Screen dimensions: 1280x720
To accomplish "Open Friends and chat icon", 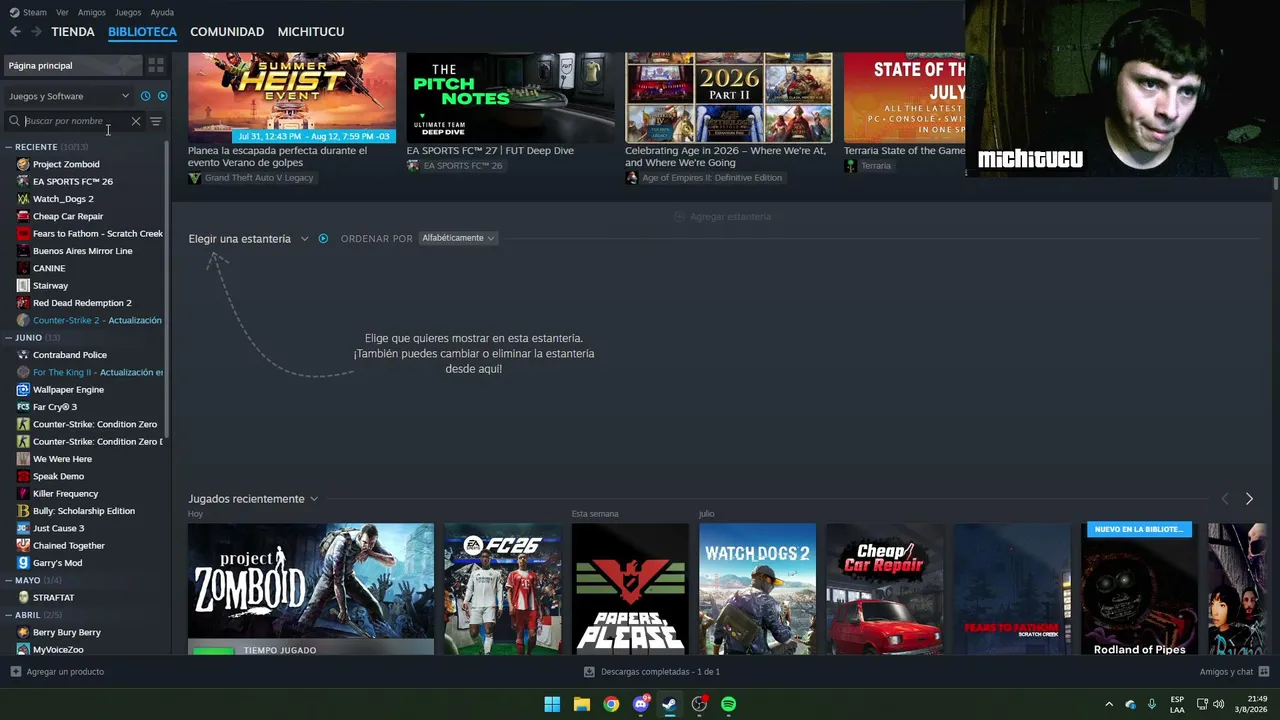I will click(x=1264, y=672).
